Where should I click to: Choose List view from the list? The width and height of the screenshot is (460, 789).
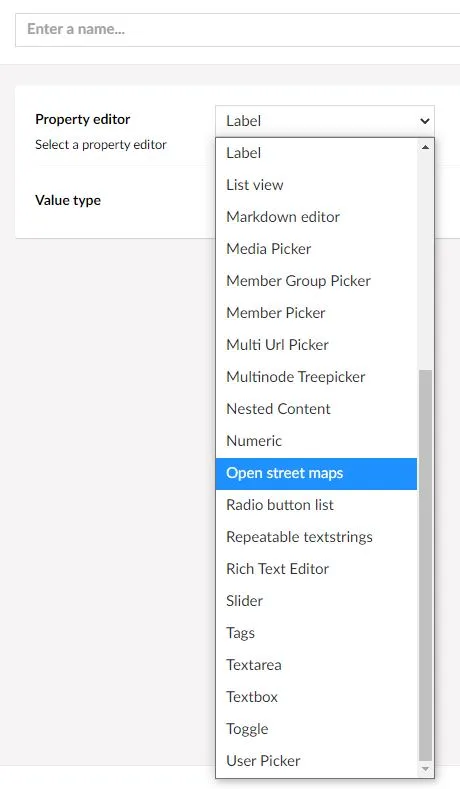[x=317, y=185]
